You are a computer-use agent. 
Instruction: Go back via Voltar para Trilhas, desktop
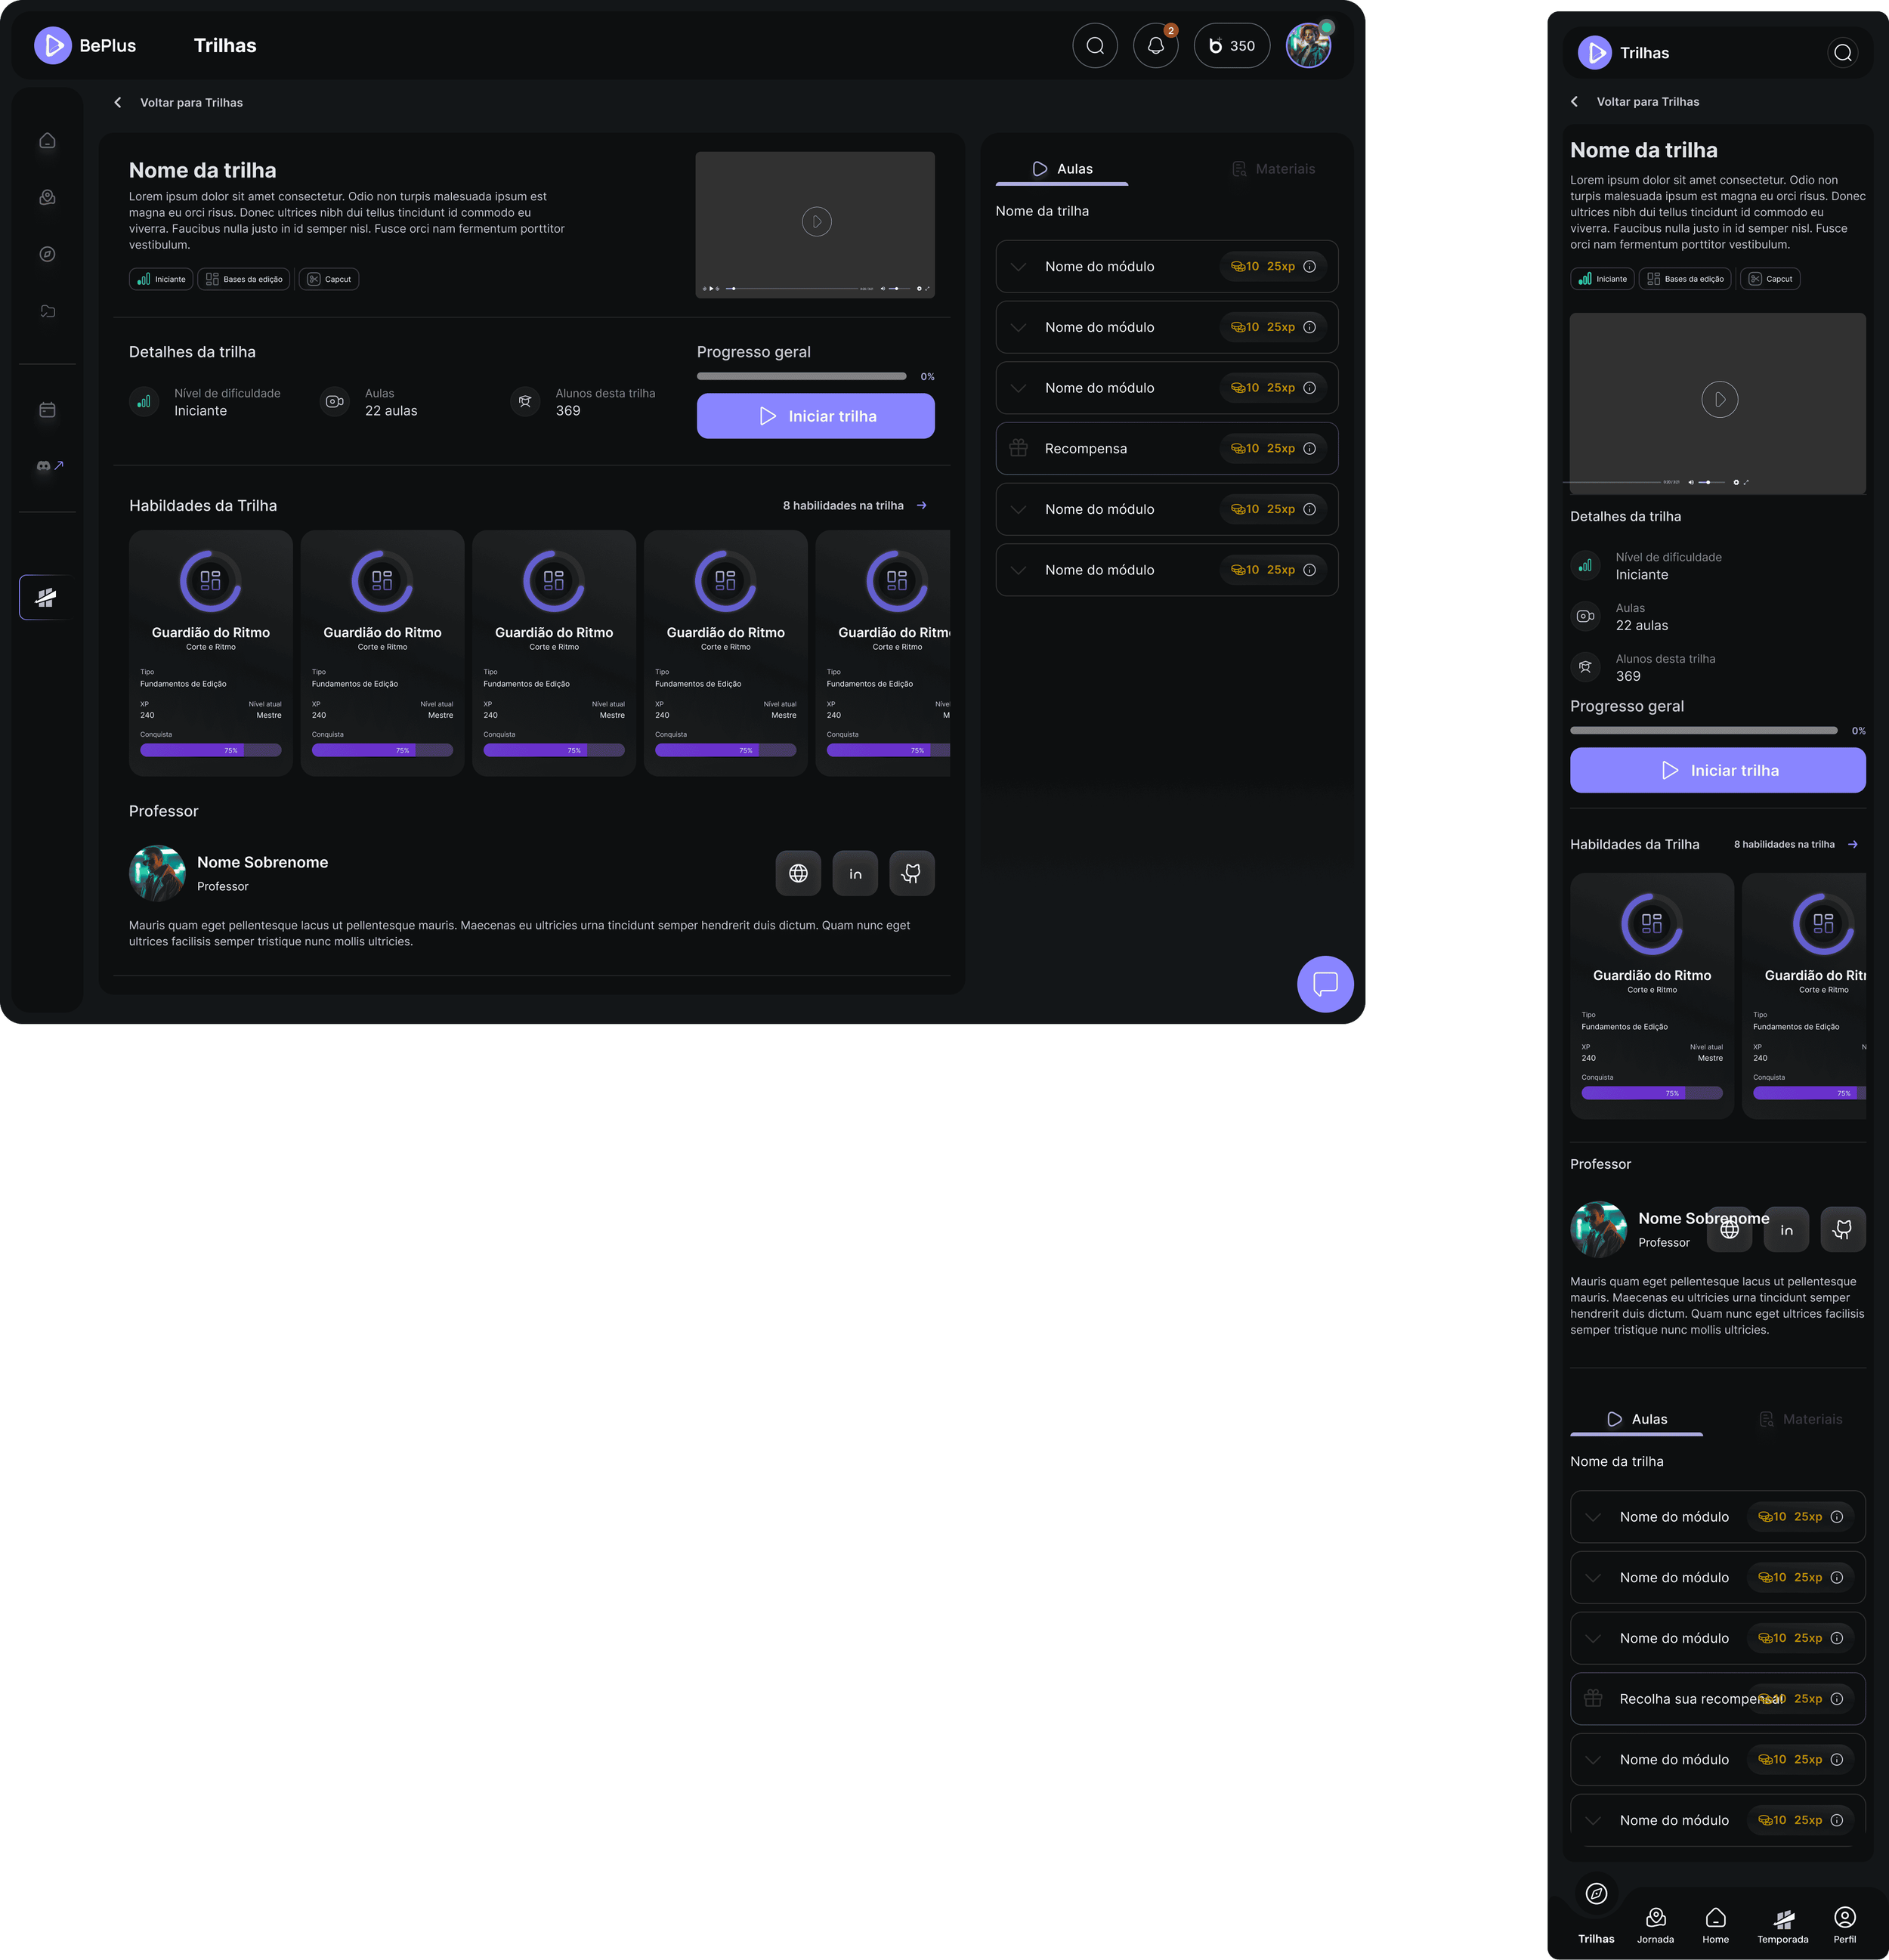point(178,103)
